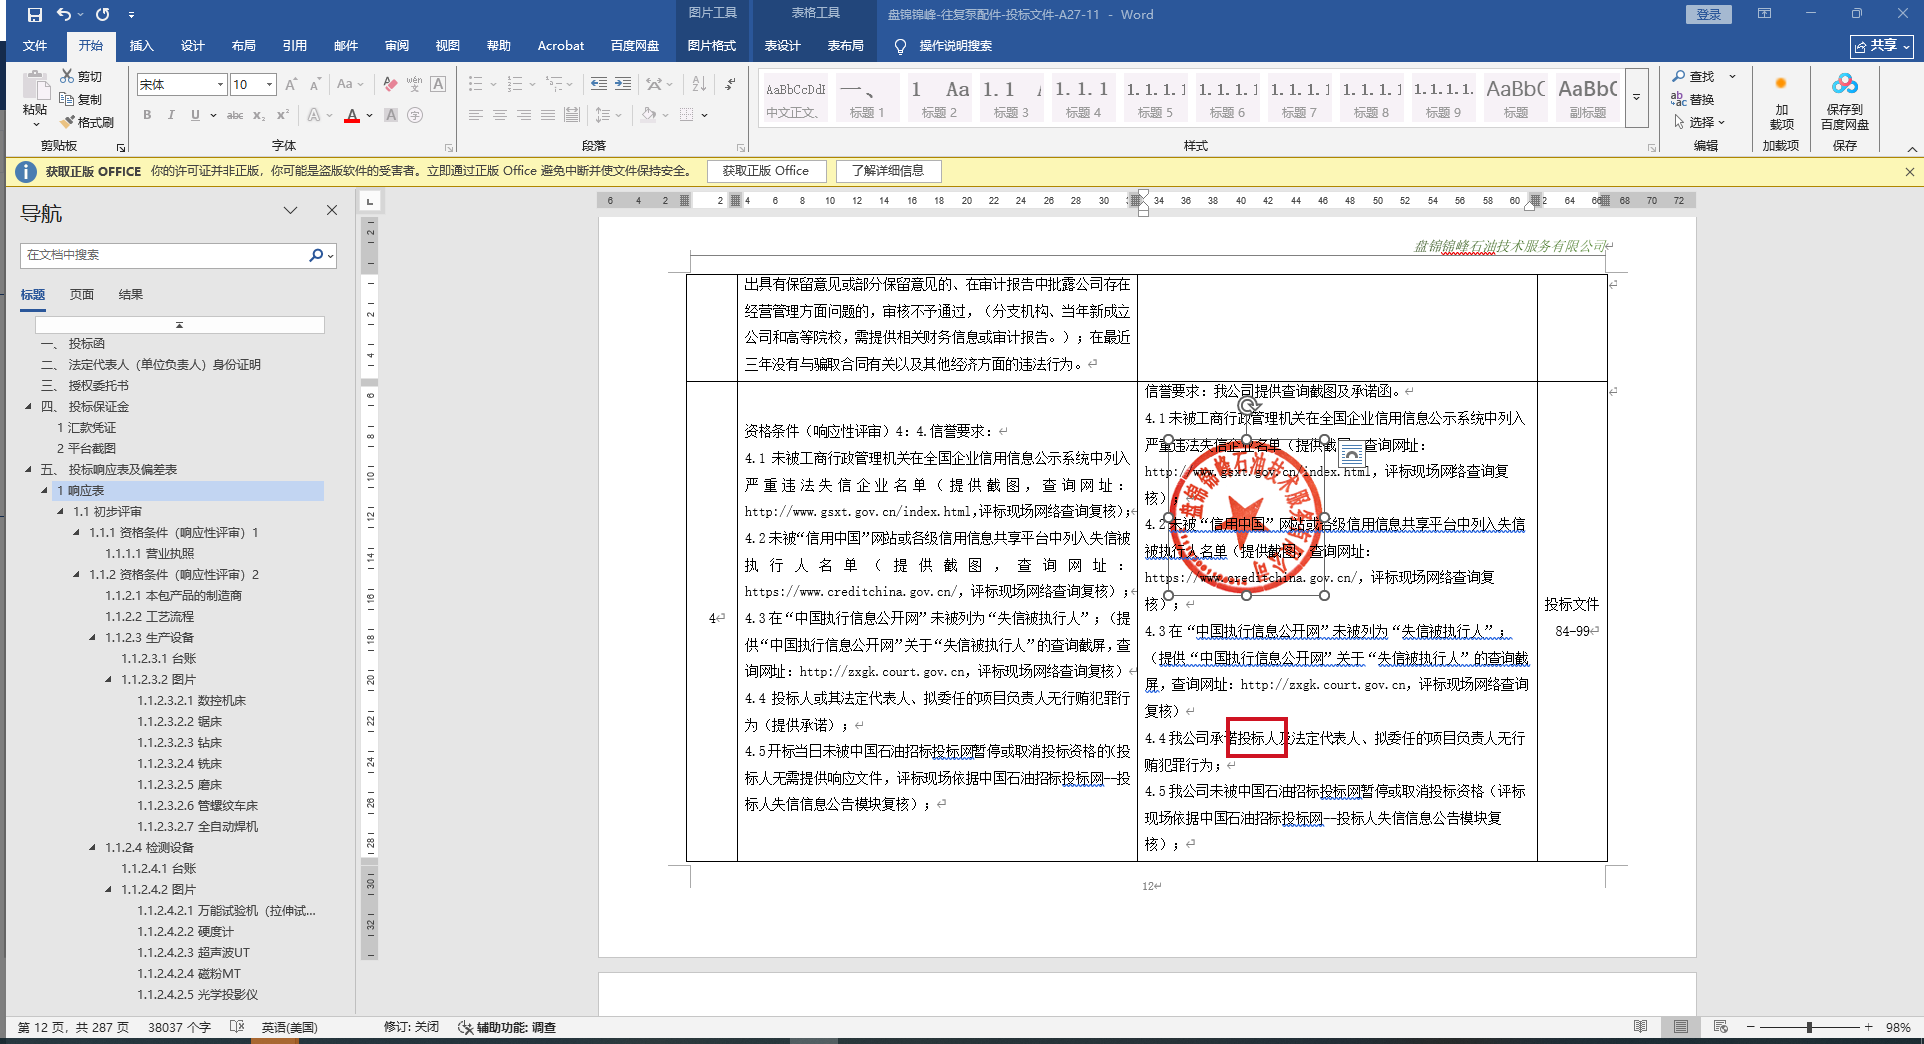Image resolution: width=1924 pixels, height=1044 pixels.
Task: Toggle bold formatting
Action: pos(147,116)
